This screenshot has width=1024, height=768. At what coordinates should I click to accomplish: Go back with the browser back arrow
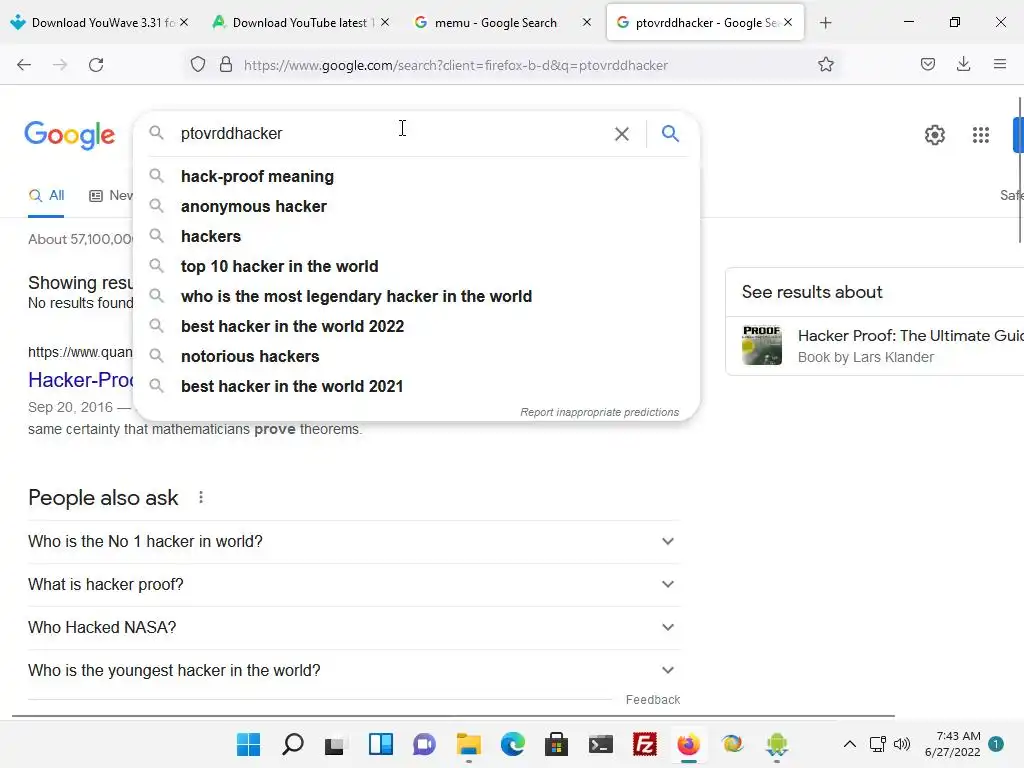[24, 65]
